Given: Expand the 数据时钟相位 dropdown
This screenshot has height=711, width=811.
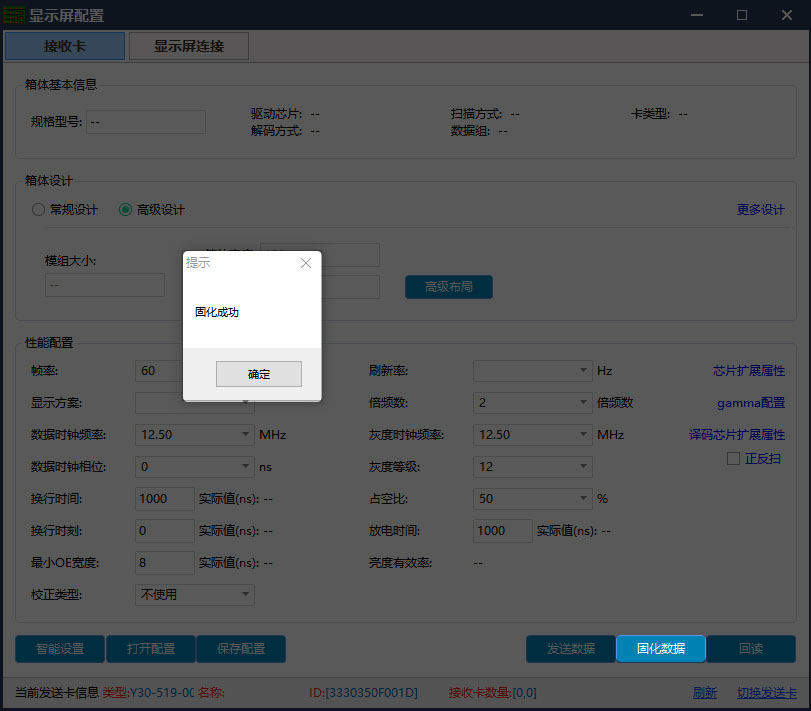Looking at the screenshot, I should 194,467.
